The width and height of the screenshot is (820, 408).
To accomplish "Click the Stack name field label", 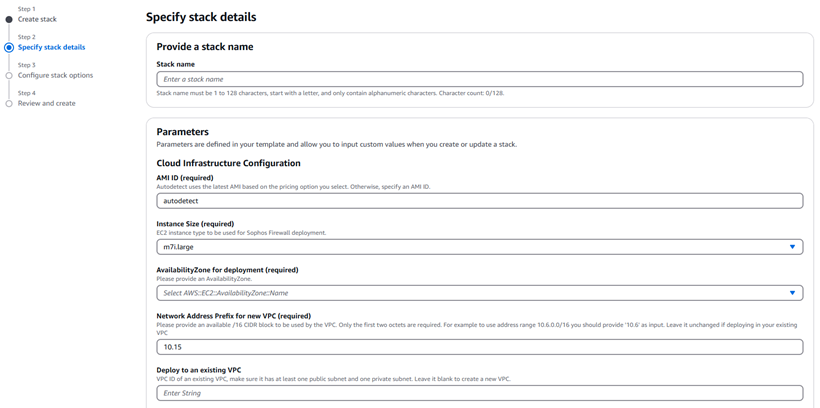I will (x=175, y=64).
